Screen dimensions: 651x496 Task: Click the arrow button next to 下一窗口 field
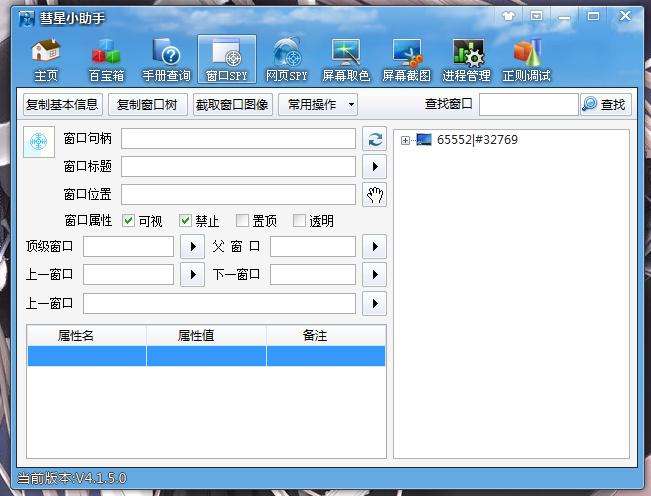pyautogui.click(x=374, y=274)
